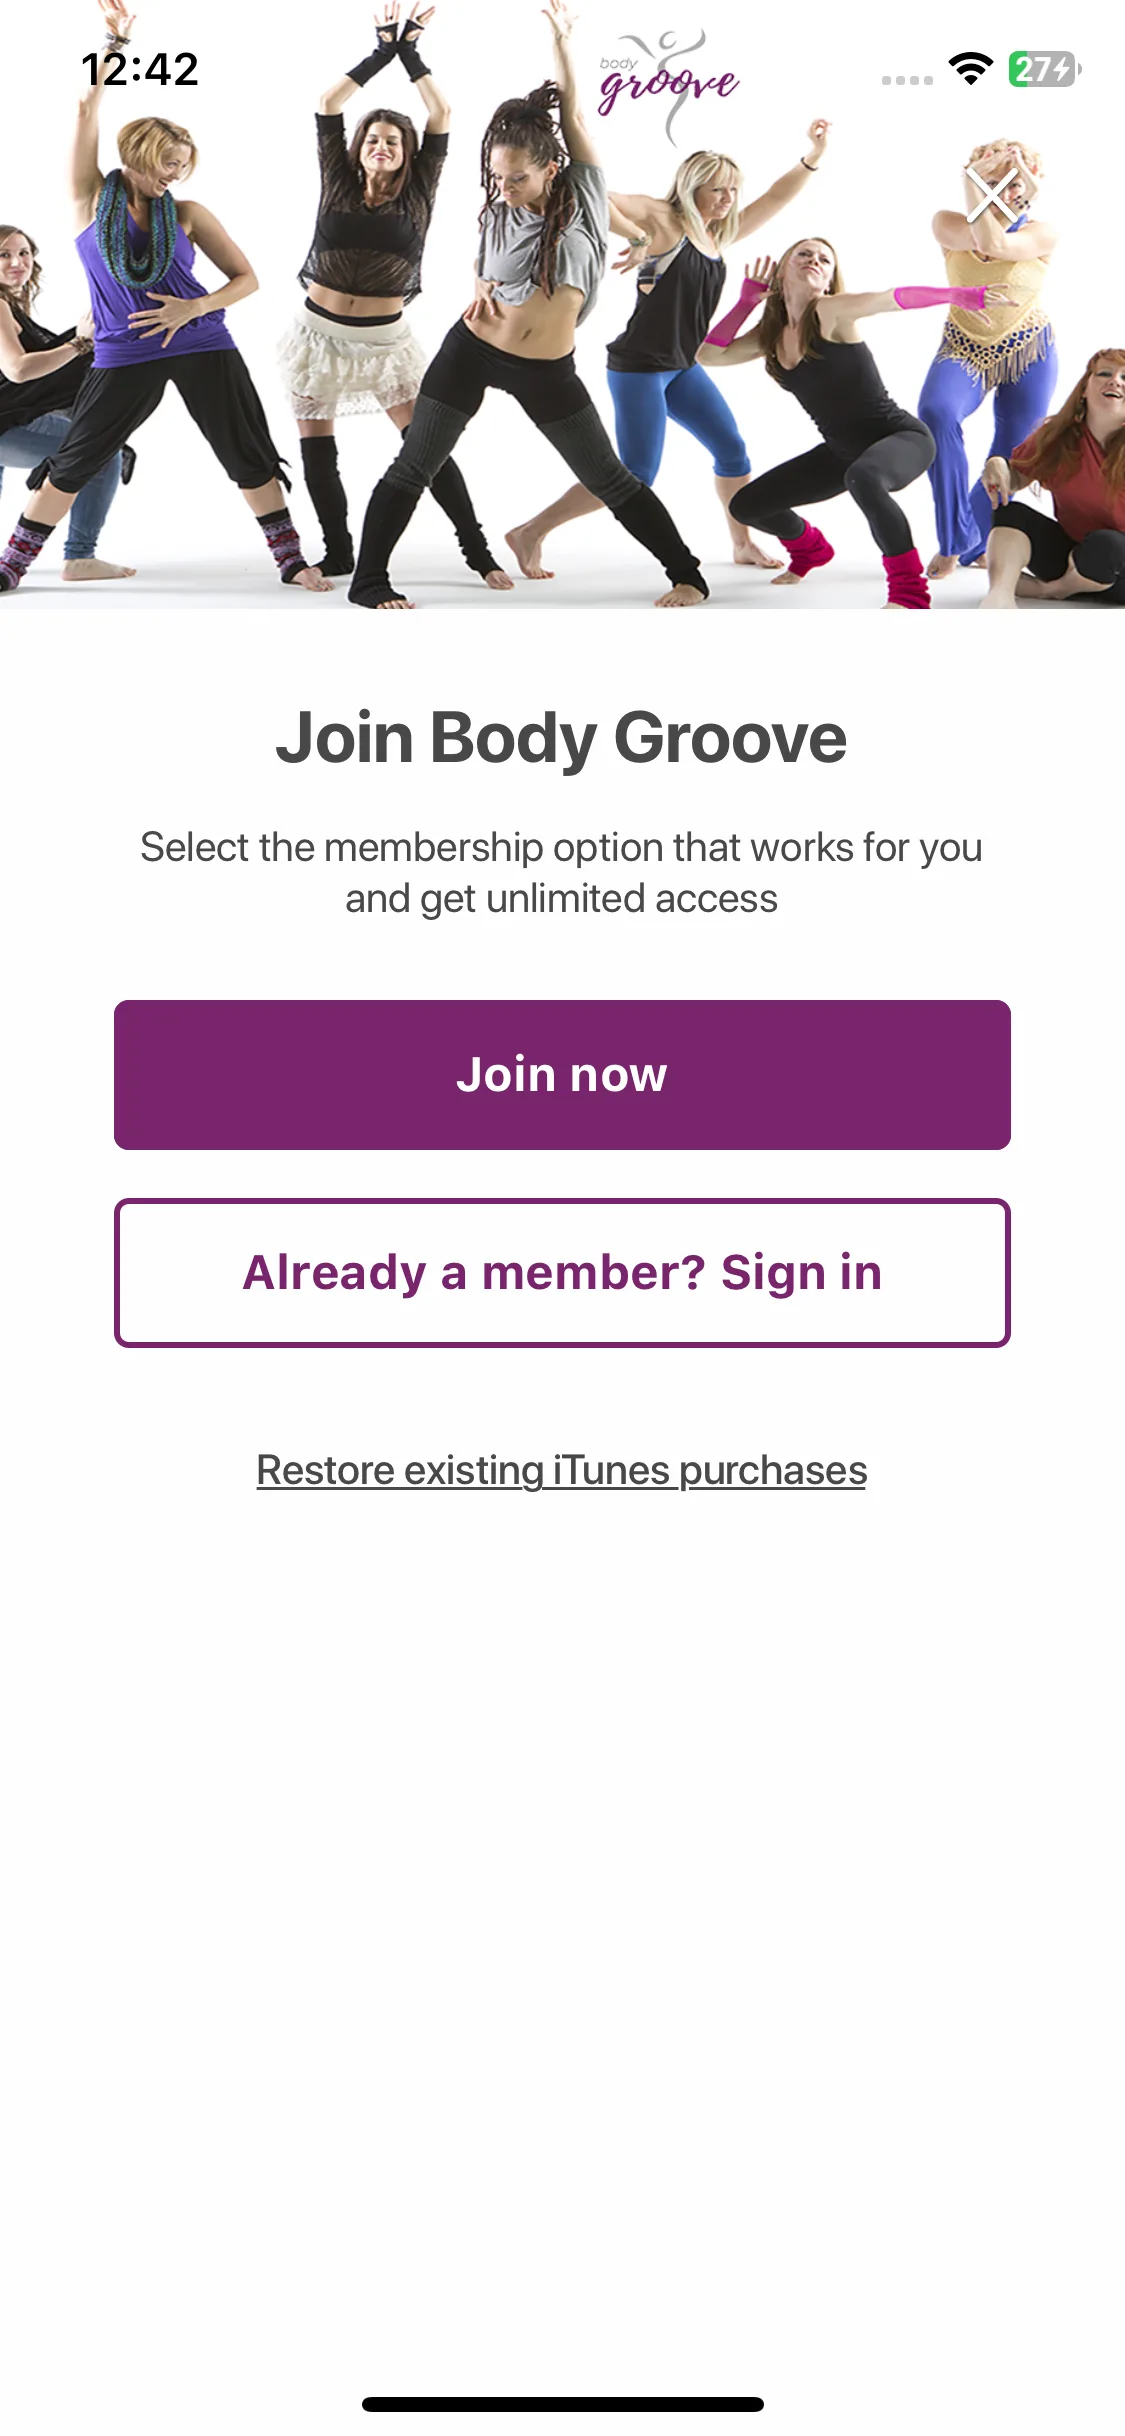Tap the 12:42 clock in status bar
1125x2436 pixels.
pos(140,69)
